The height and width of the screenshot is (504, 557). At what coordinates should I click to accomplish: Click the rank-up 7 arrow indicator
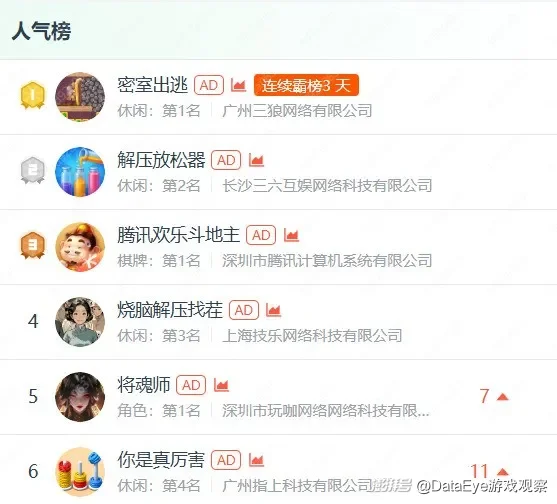pos(494,396)
